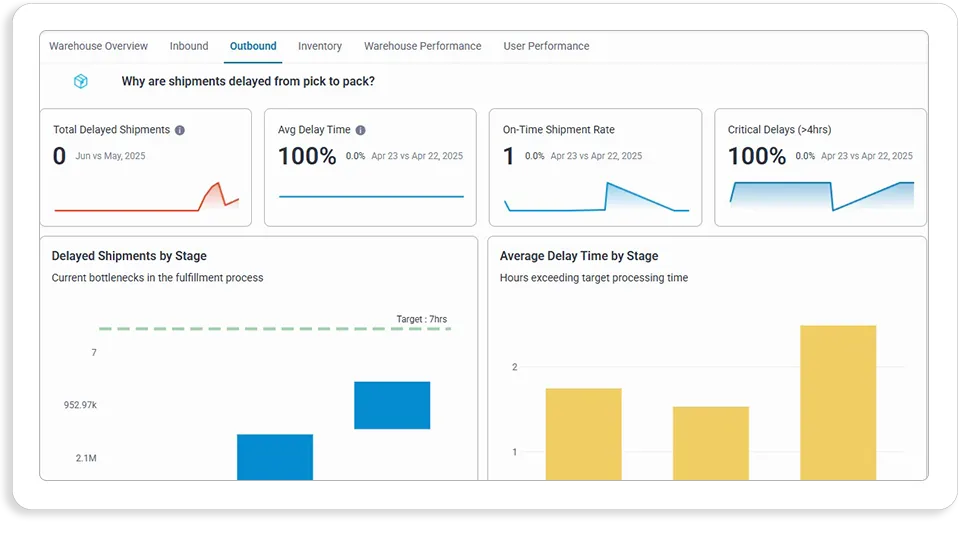Screen dimensions: 960x540
Task: Click the question 'Why are shipments delayed from pick to pack?'
Action: click(x=248, y=81)
